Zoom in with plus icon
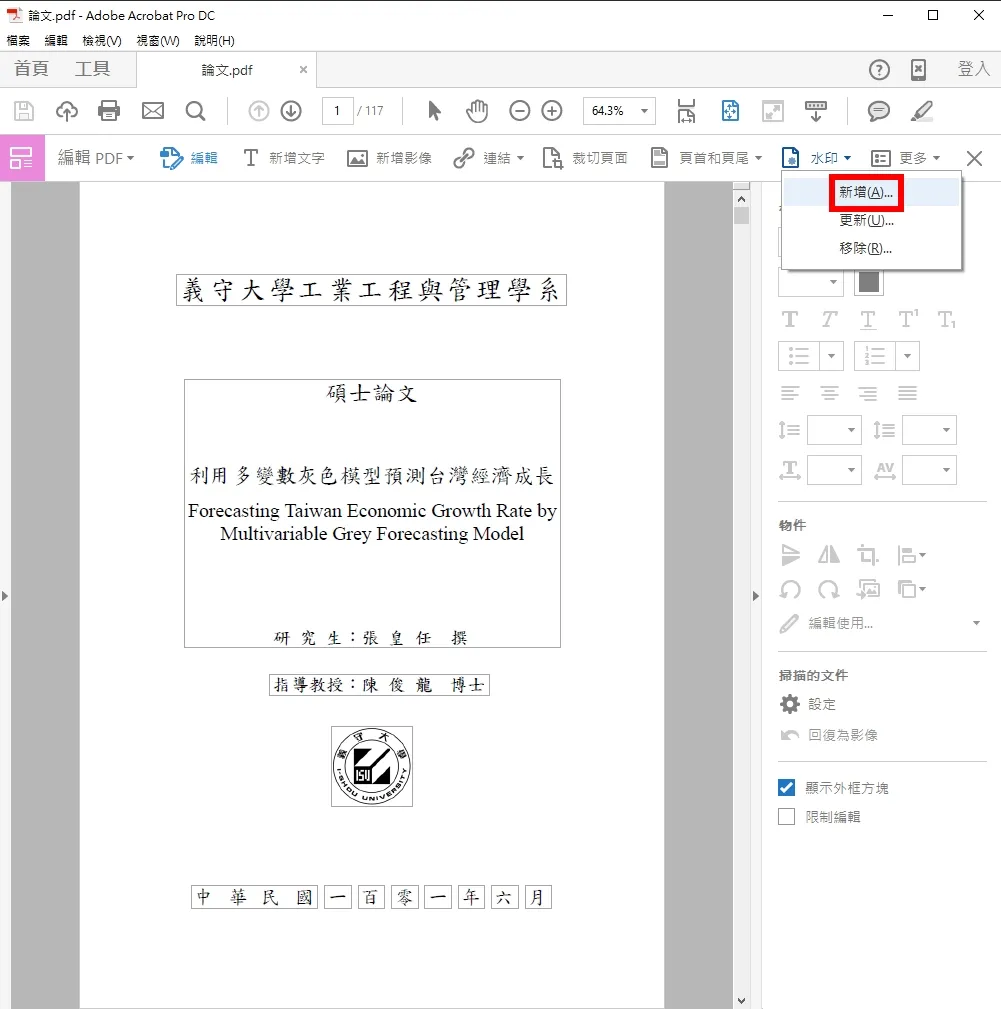 pos(552,111)
